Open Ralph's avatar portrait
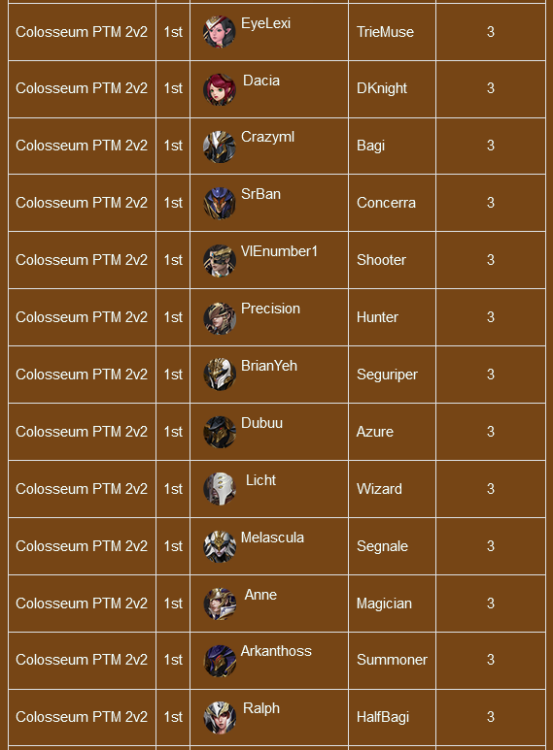This screenshot has width=553, height=750. tap(219, 717)
